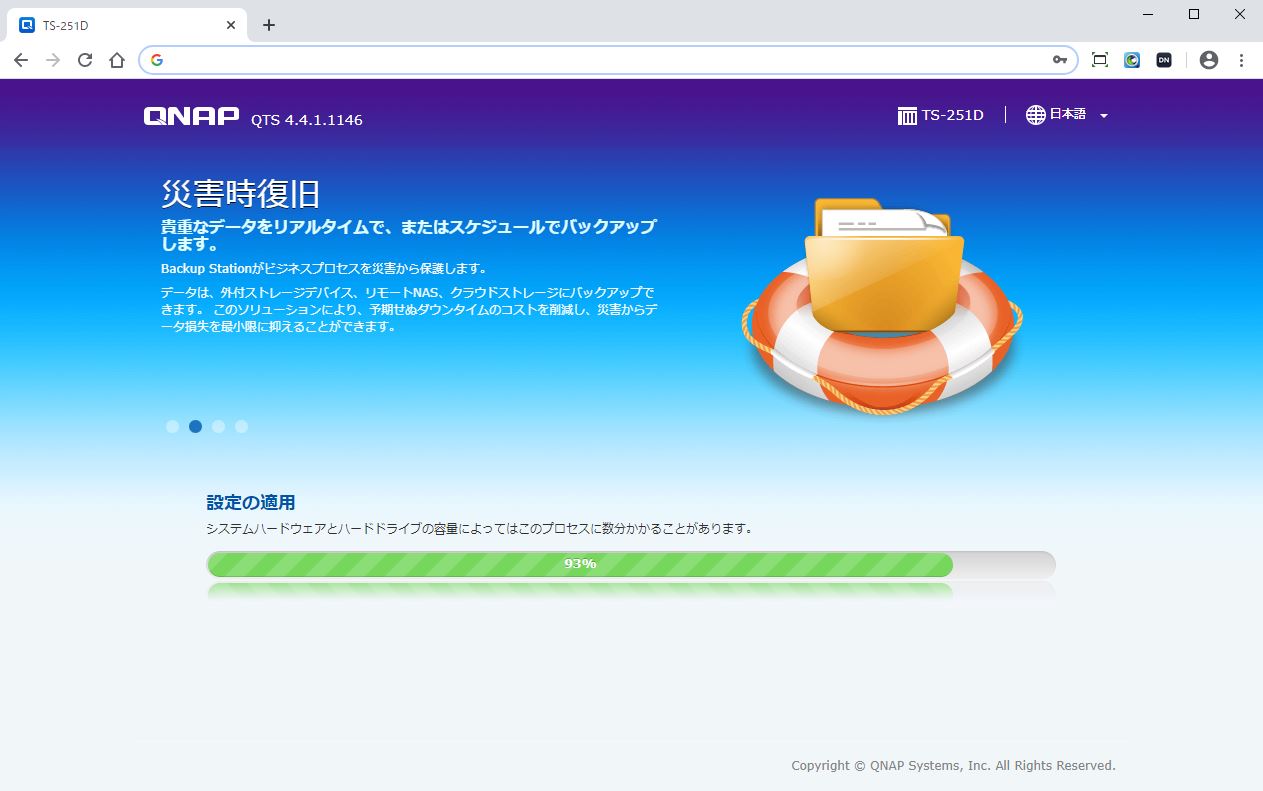Switch to the TS-251D browser tab
The height and width of the screenshot is (791, 1263).
pos(120,25)
